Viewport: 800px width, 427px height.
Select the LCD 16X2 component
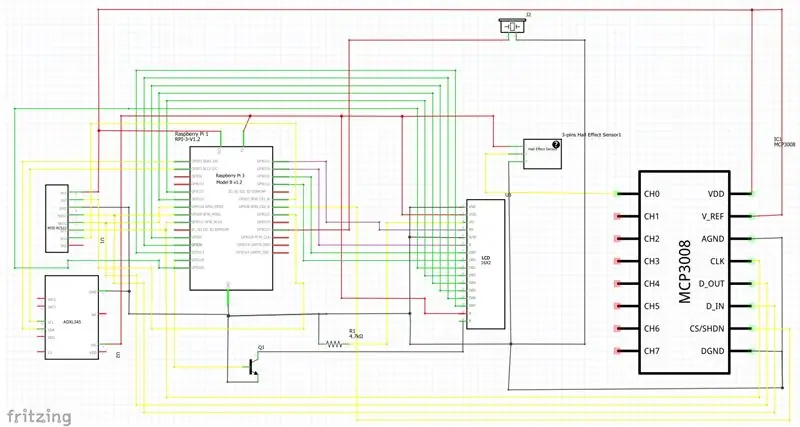point(486,264)
